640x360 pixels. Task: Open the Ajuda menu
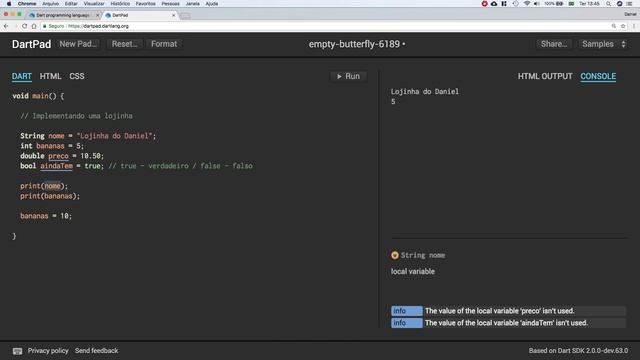211,4
